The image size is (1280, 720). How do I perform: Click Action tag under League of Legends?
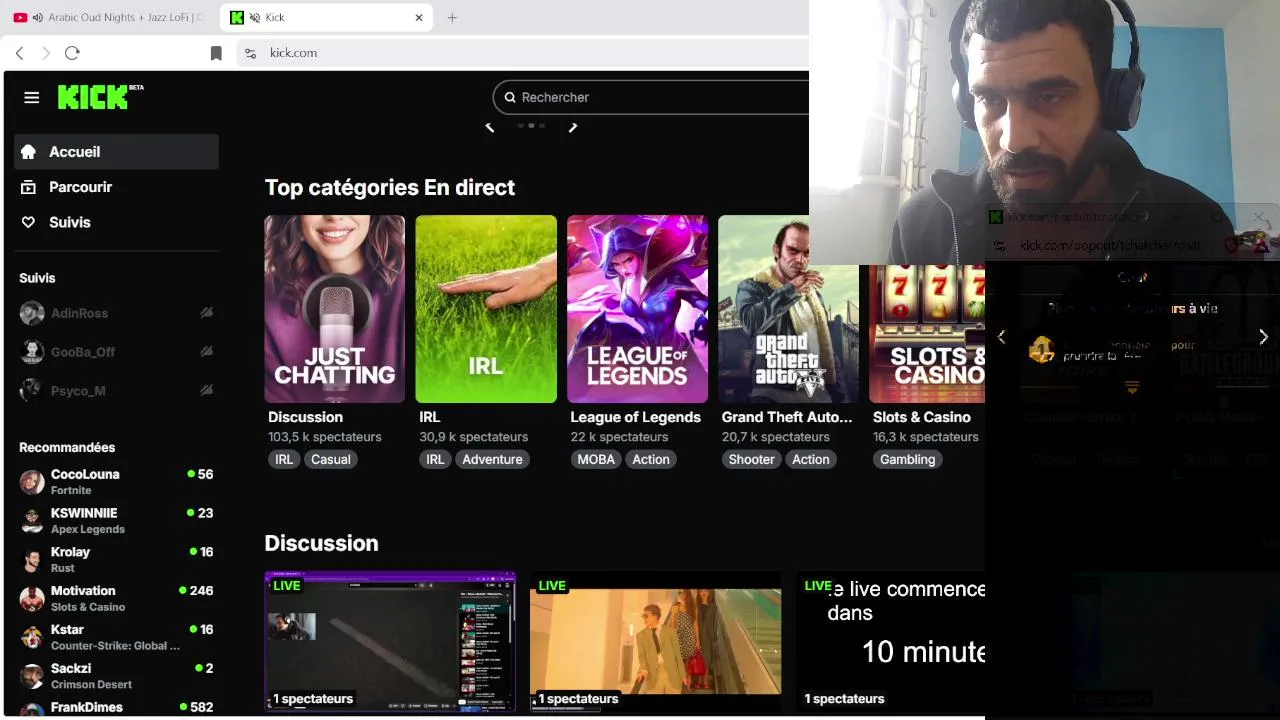tap(651, 459)
